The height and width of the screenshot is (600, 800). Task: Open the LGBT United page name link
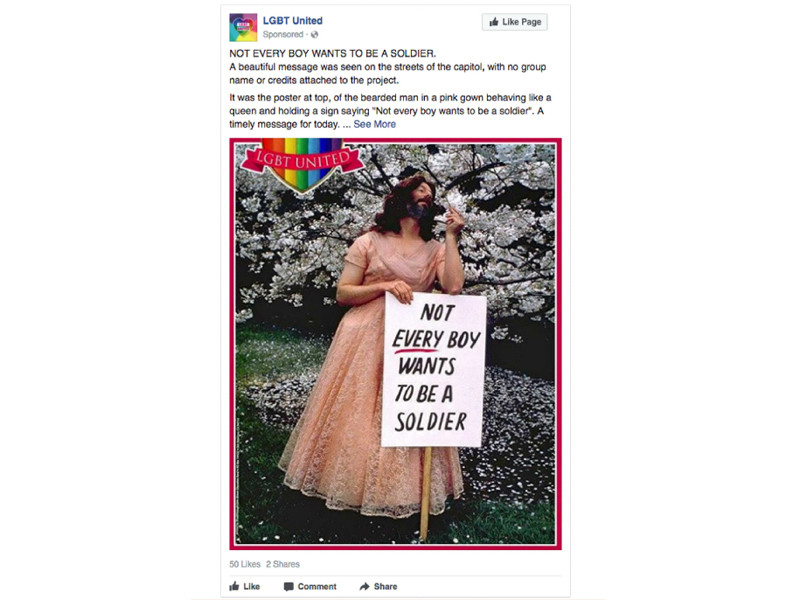click(292, 21)
